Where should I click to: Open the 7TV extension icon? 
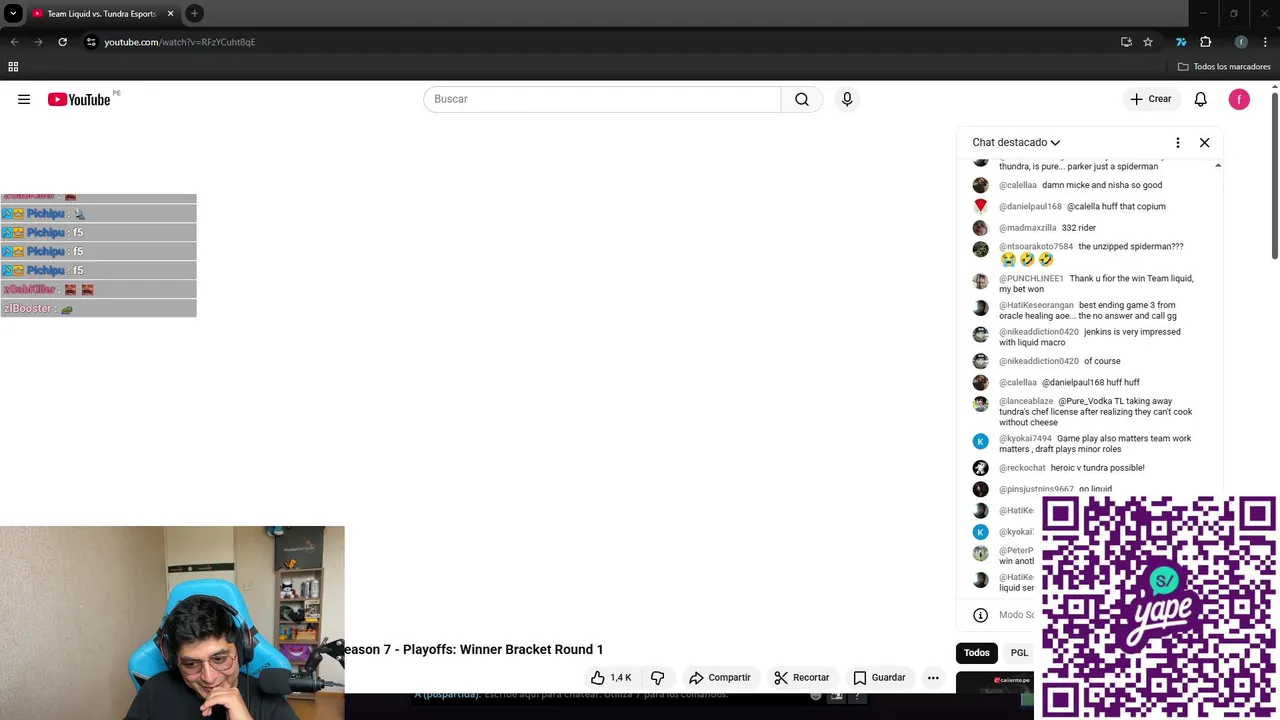pos(1181,42)
